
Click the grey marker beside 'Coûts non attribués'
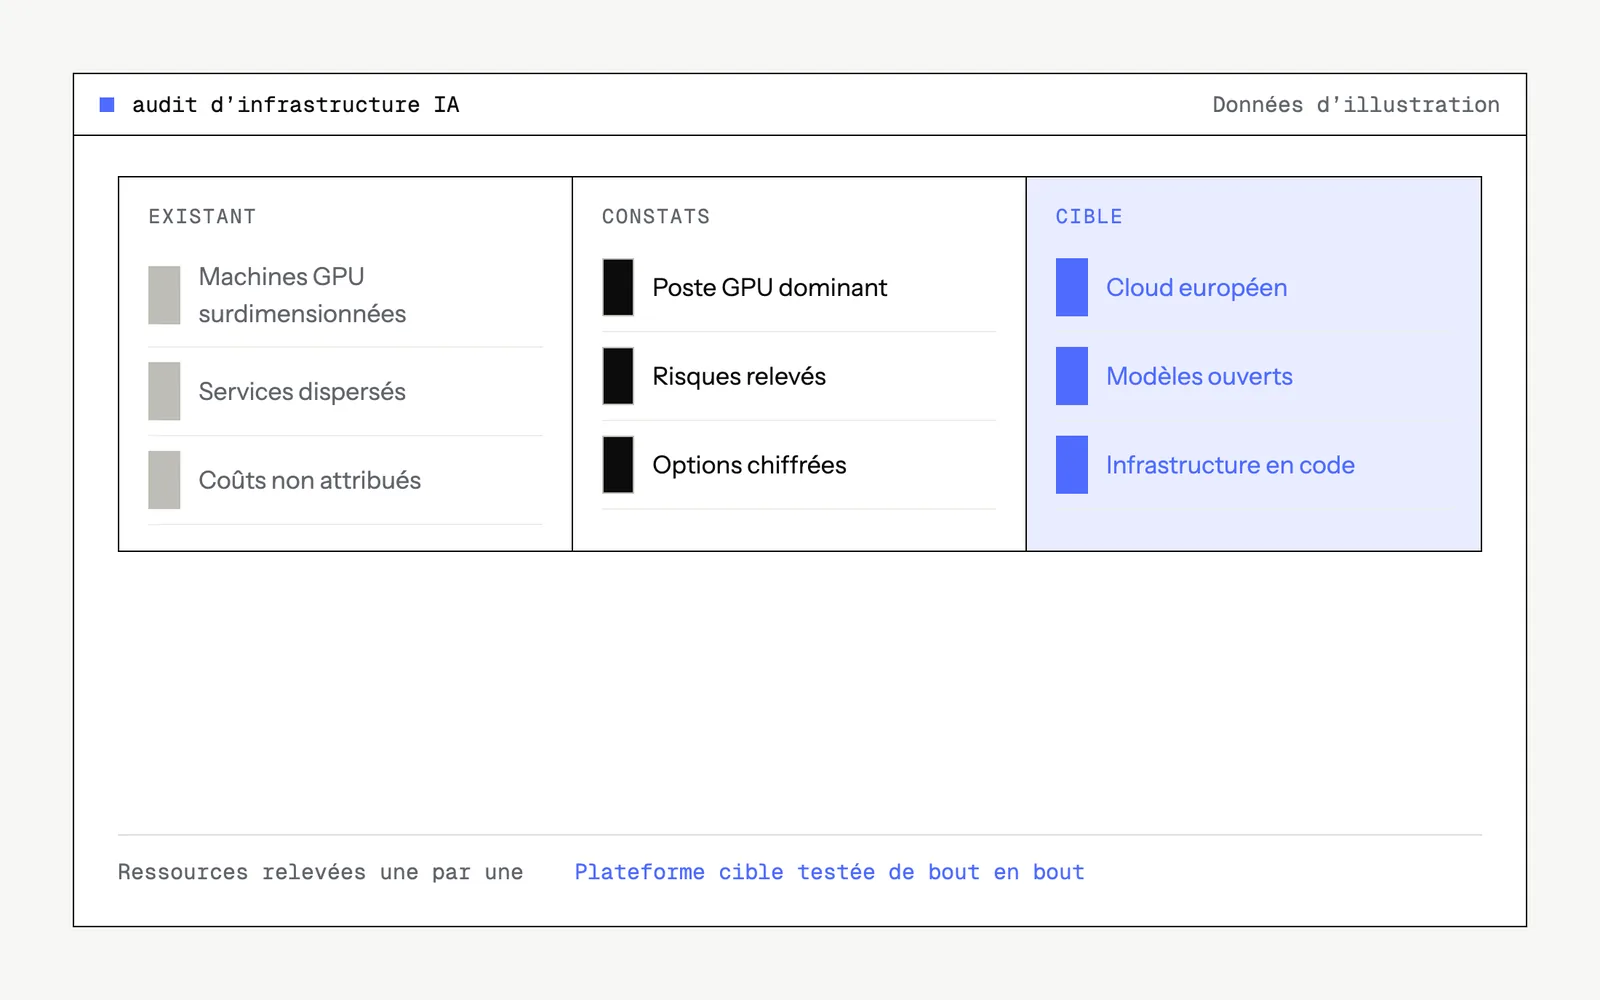pyautogui.click(x=164, y=480)
